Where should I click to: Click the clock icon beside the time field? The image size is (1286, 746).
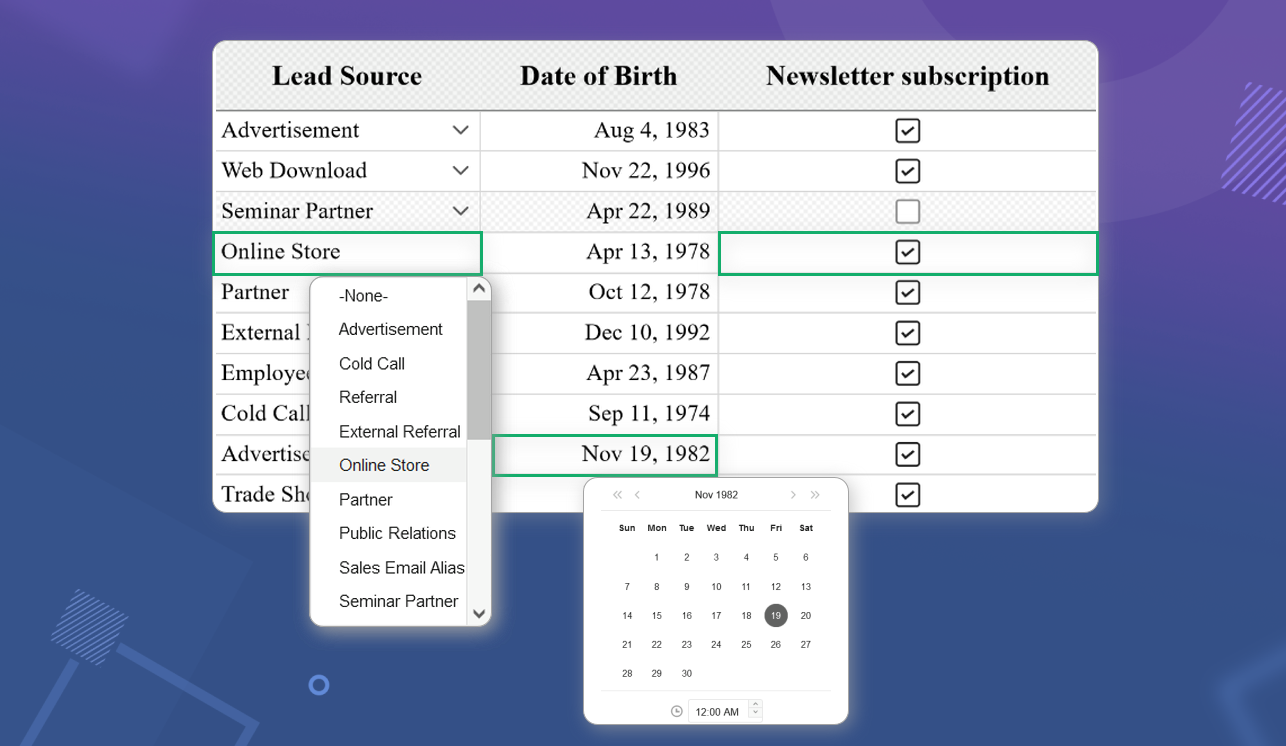[x=677, y=711]
